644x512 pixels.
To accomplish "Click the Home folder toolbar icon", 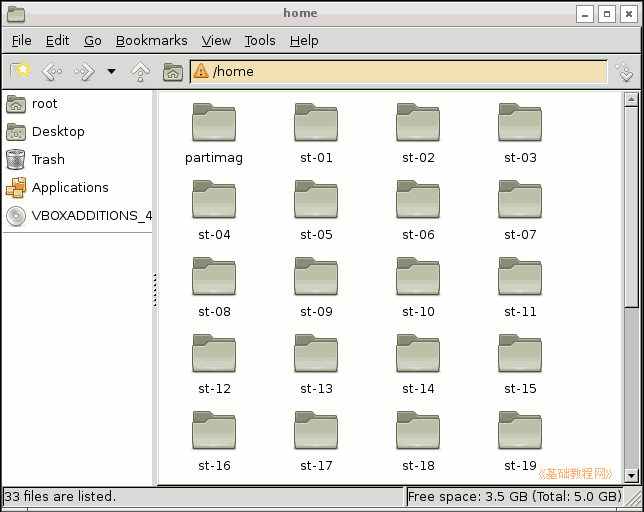I will [173, 72].
